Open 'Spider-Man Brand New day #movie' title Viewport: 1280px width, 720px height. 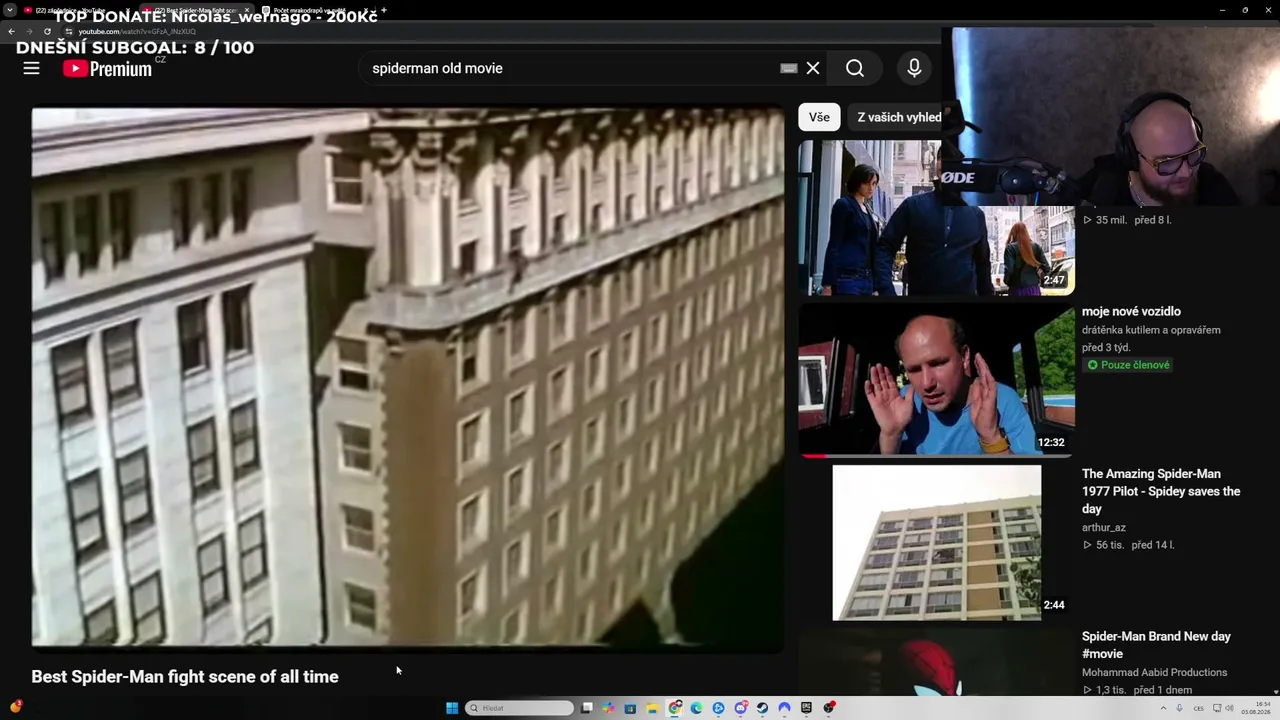[x=1156, y=645]
